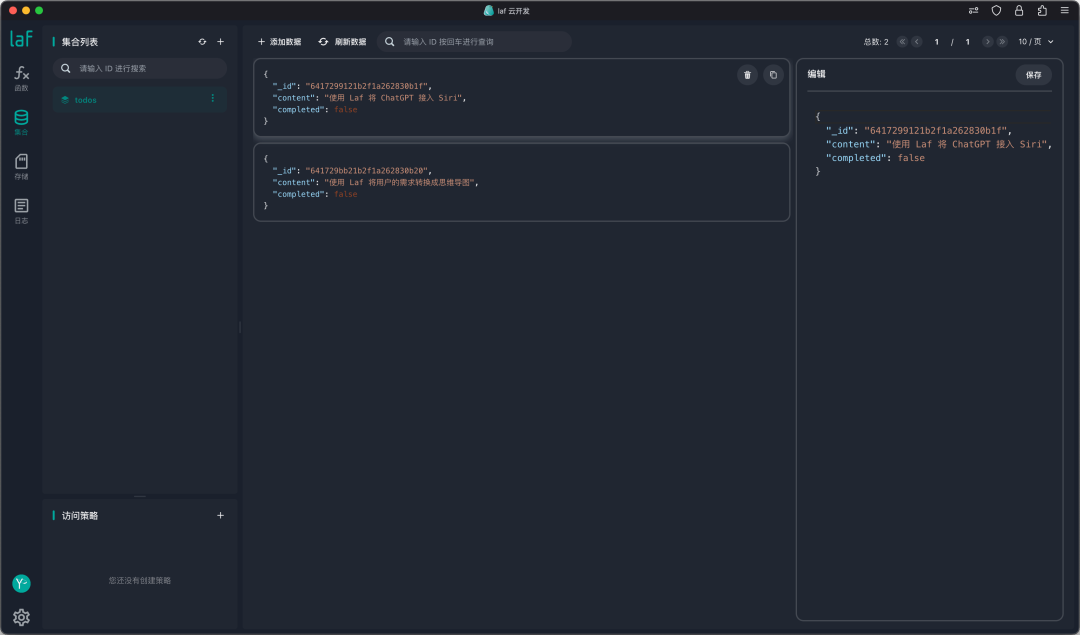Click the copy icon on first record
The image size is (1080, 635).
(x=773, y=75)
